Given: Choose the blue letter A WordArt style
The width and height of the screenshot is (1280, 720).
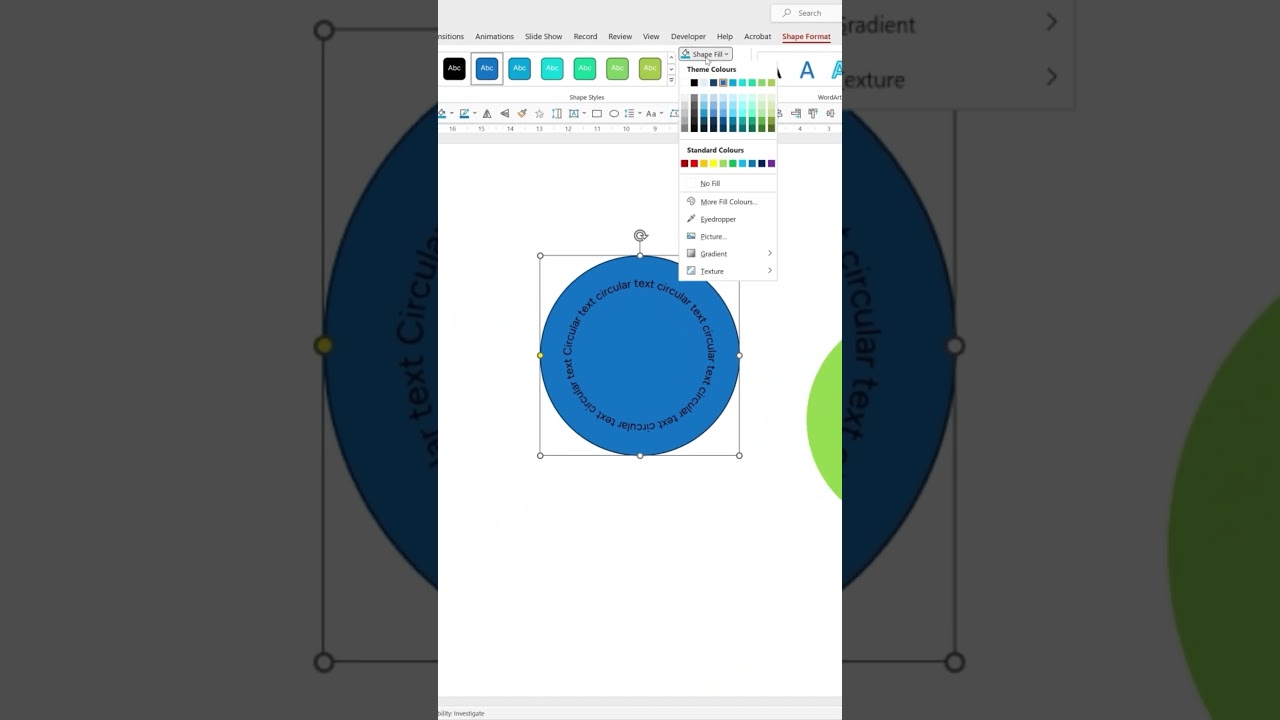Looking at the screenshot, I should point(807,70).
